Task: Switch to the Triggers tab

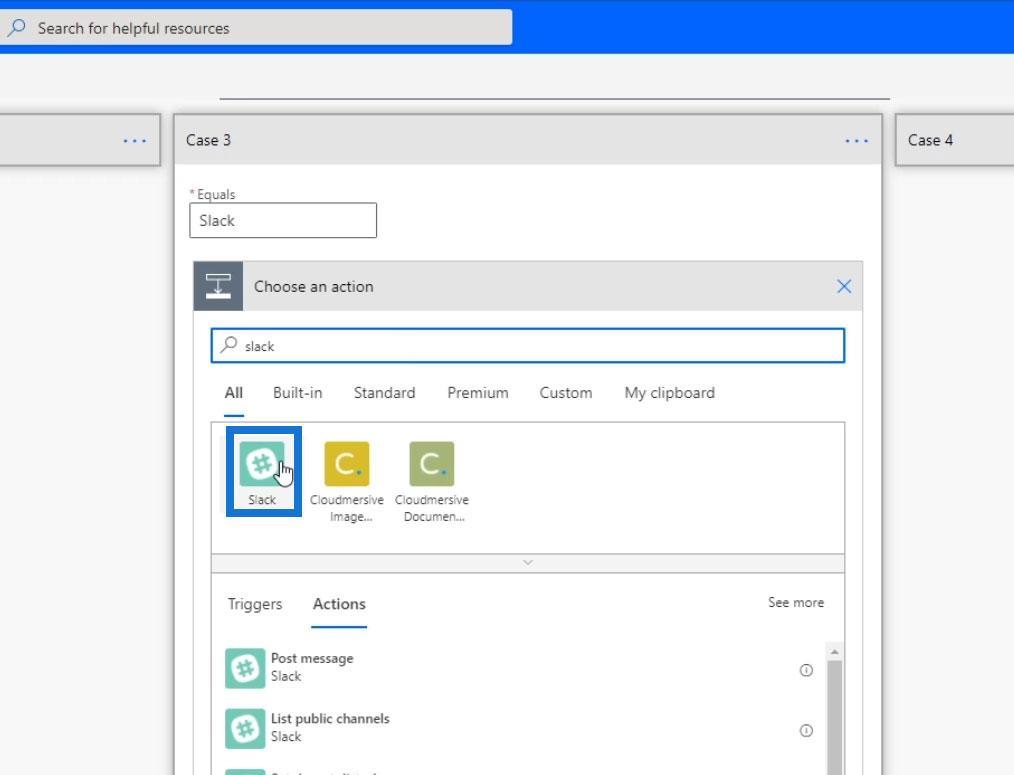Action: (255, 604)
